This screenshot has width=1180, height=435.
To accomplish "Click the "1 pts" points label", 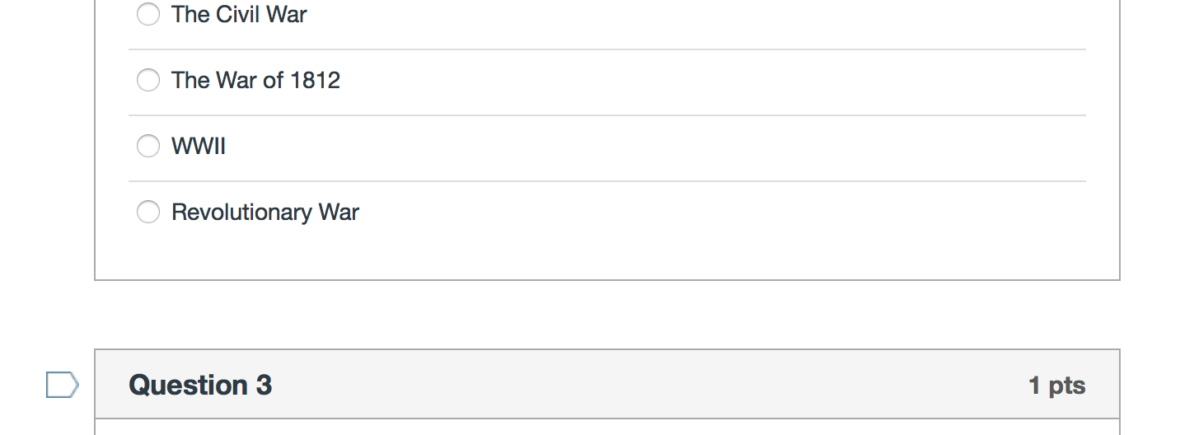I will click(1057, 385).
